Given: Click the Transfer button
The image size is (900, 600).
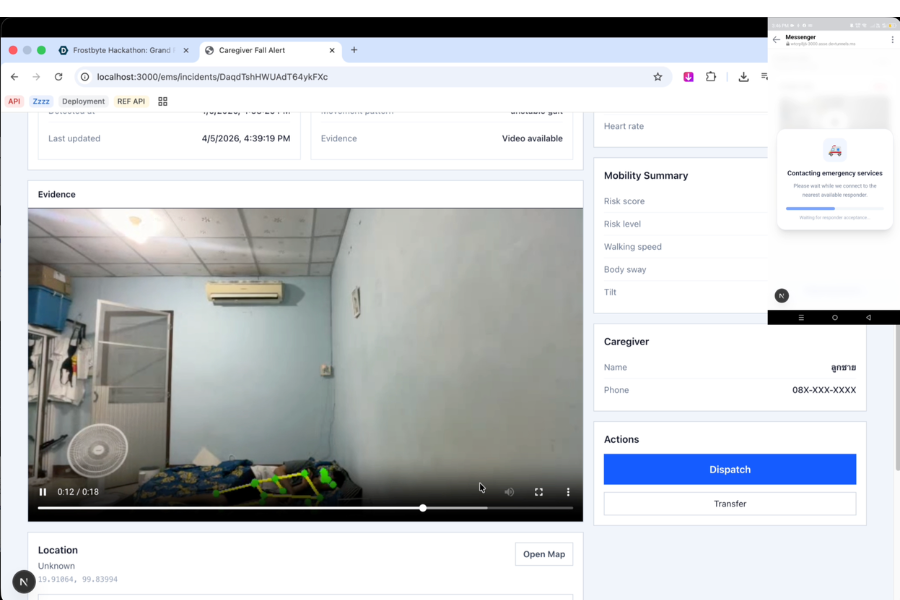Looking at the screenshot, I should tap(730, 504).
